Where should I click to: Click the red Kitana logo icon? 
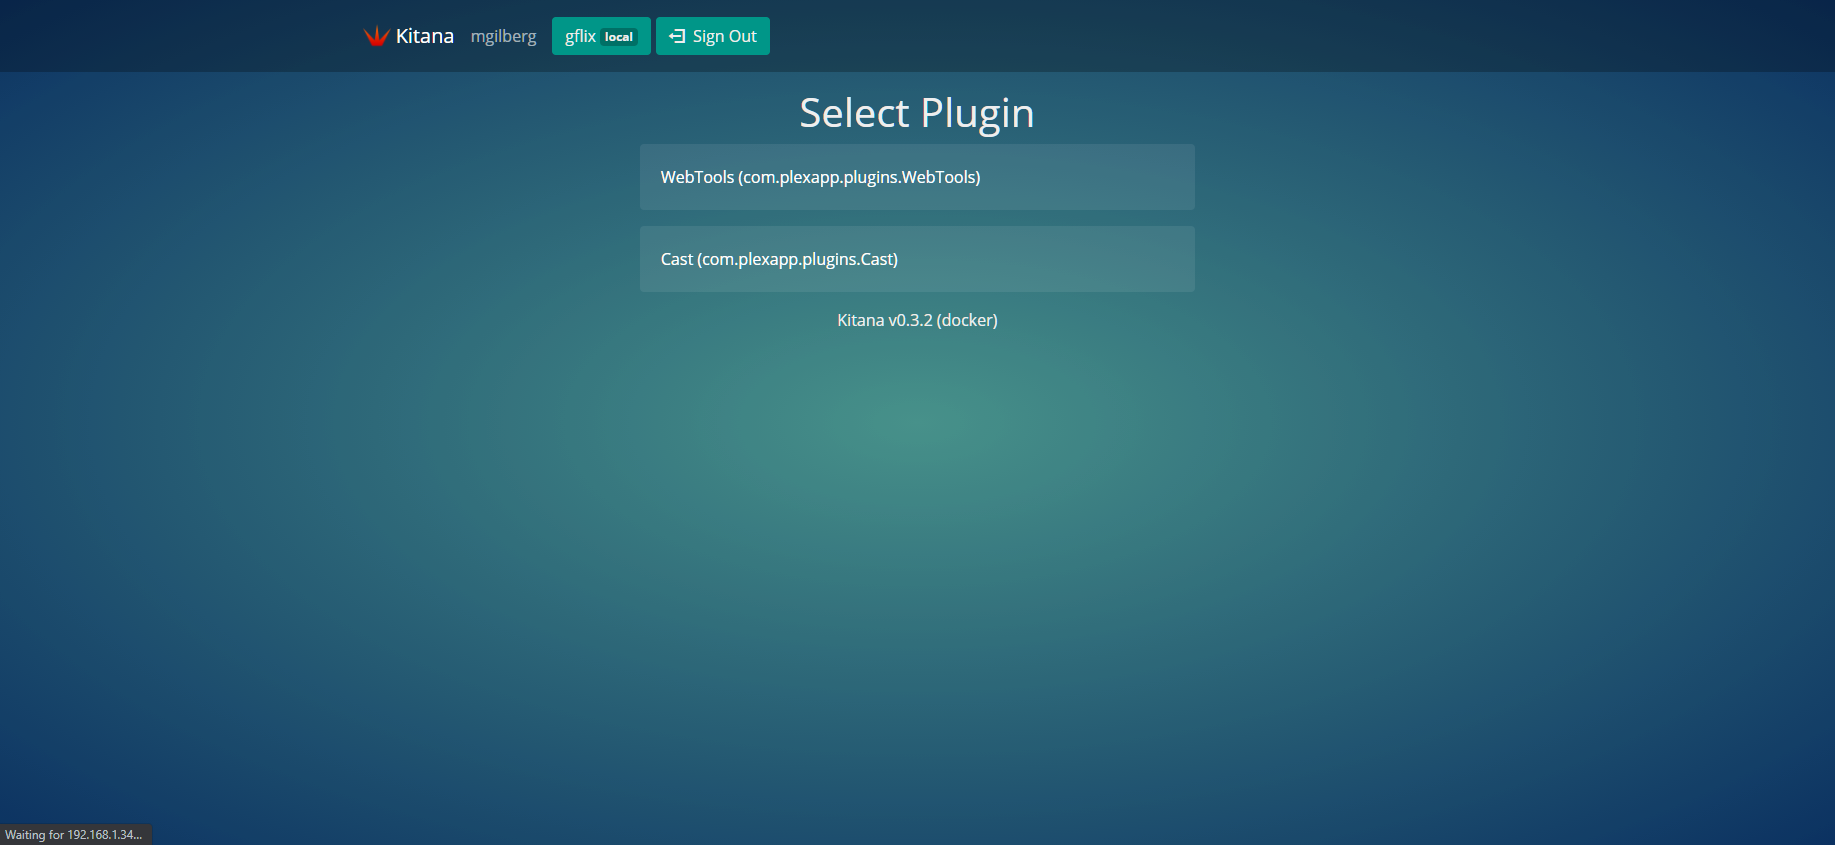click(x=376, y=36)
